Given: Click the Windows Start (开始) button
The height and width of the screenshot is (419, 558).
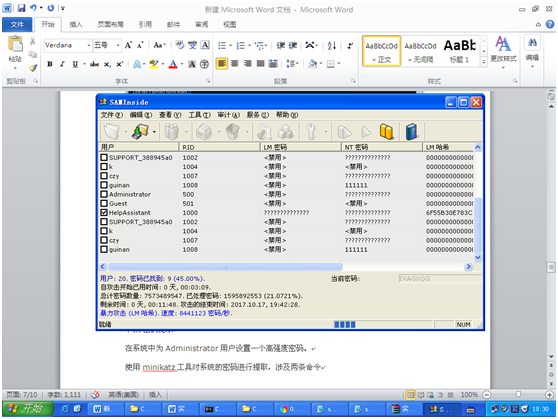Looking at the screenshot, I should [28, 409].
